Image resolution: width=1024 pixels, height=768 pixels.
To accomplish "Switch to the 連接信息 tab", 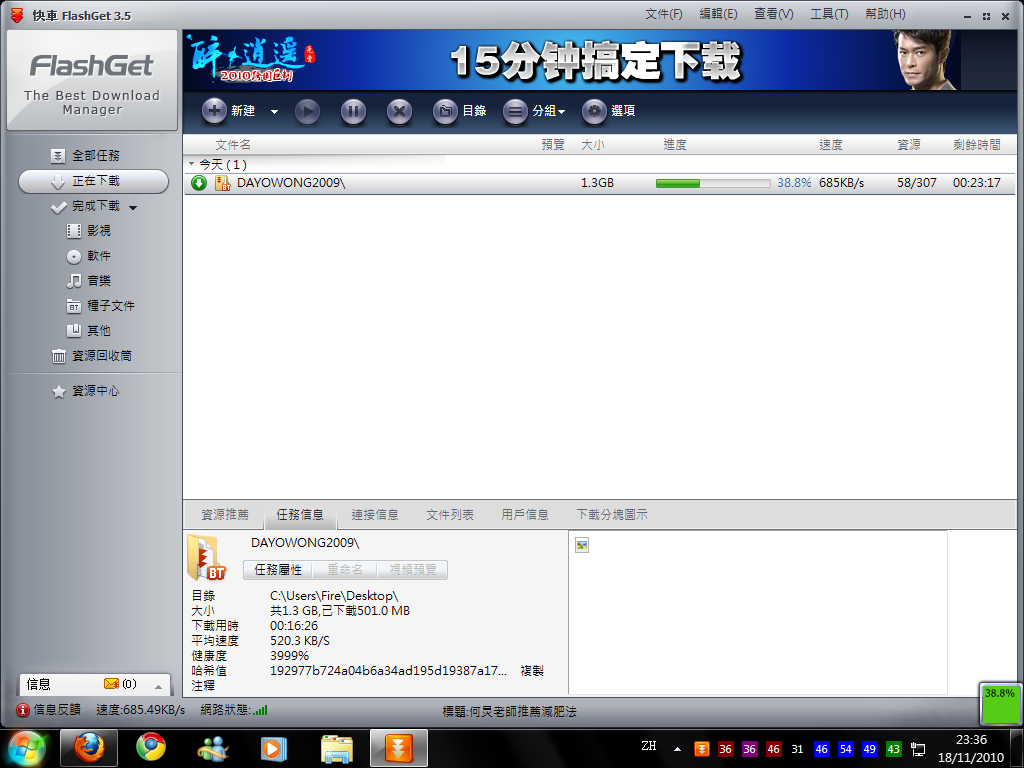I will [x=375, y=515].
